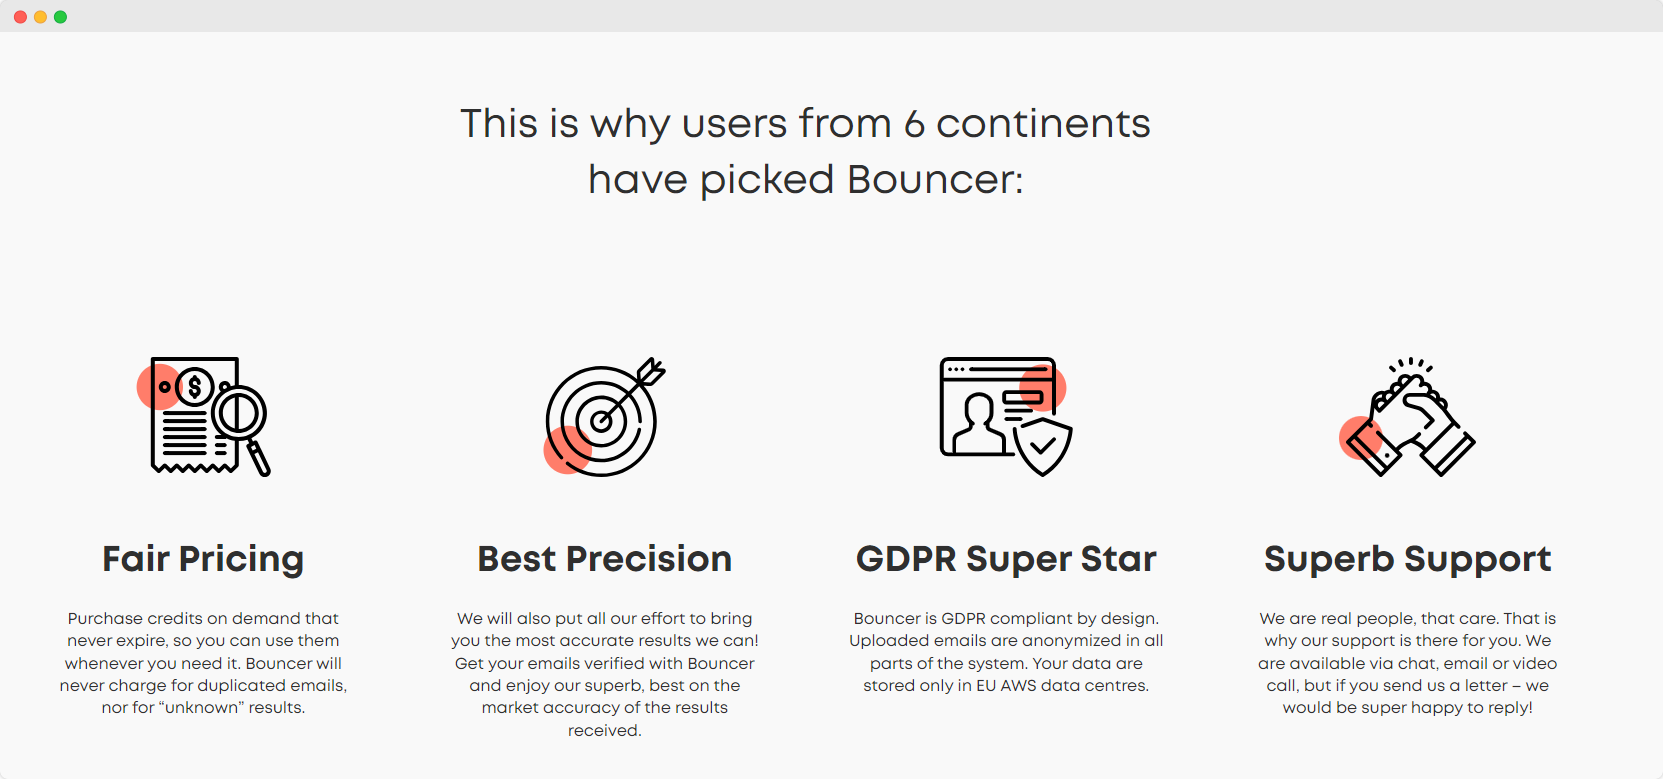1663x779 pixels.
Task: Click the Fair Pricing description paragraph
Action: pyautogui.click(x=203, y=663)
